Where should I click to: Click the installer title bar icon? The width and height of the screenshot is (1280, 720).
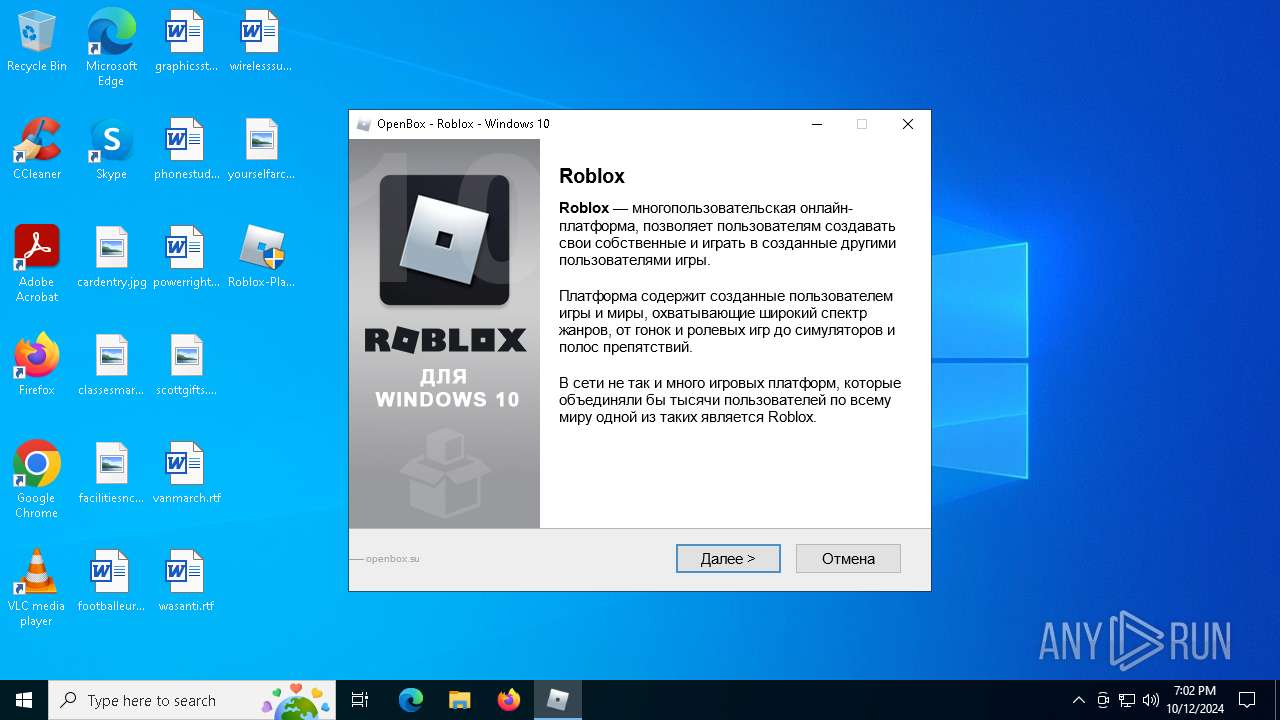click(364, 124)
